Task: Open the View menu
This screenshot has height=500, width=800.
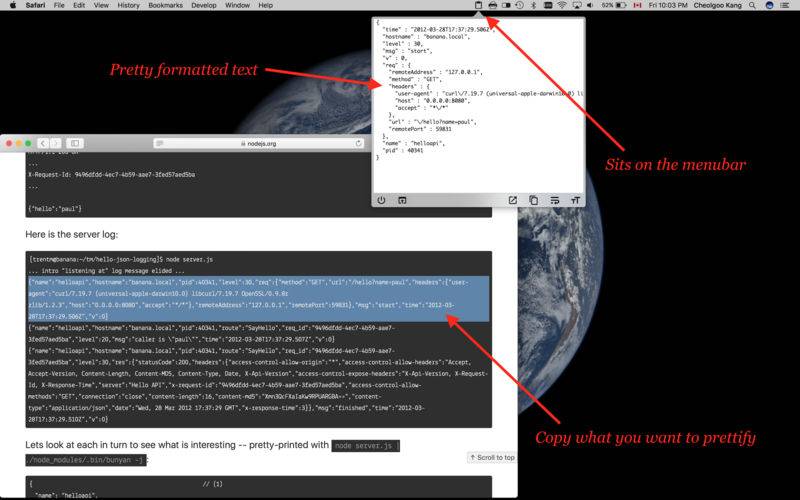Action: click(x=101, y=5)
